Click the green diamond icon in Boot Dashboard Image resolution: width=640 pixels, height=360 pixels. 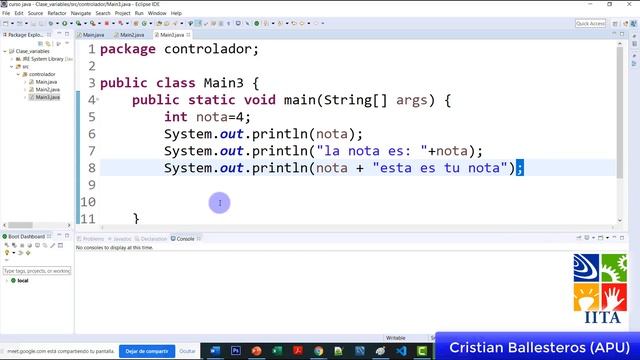pos(28,253)
